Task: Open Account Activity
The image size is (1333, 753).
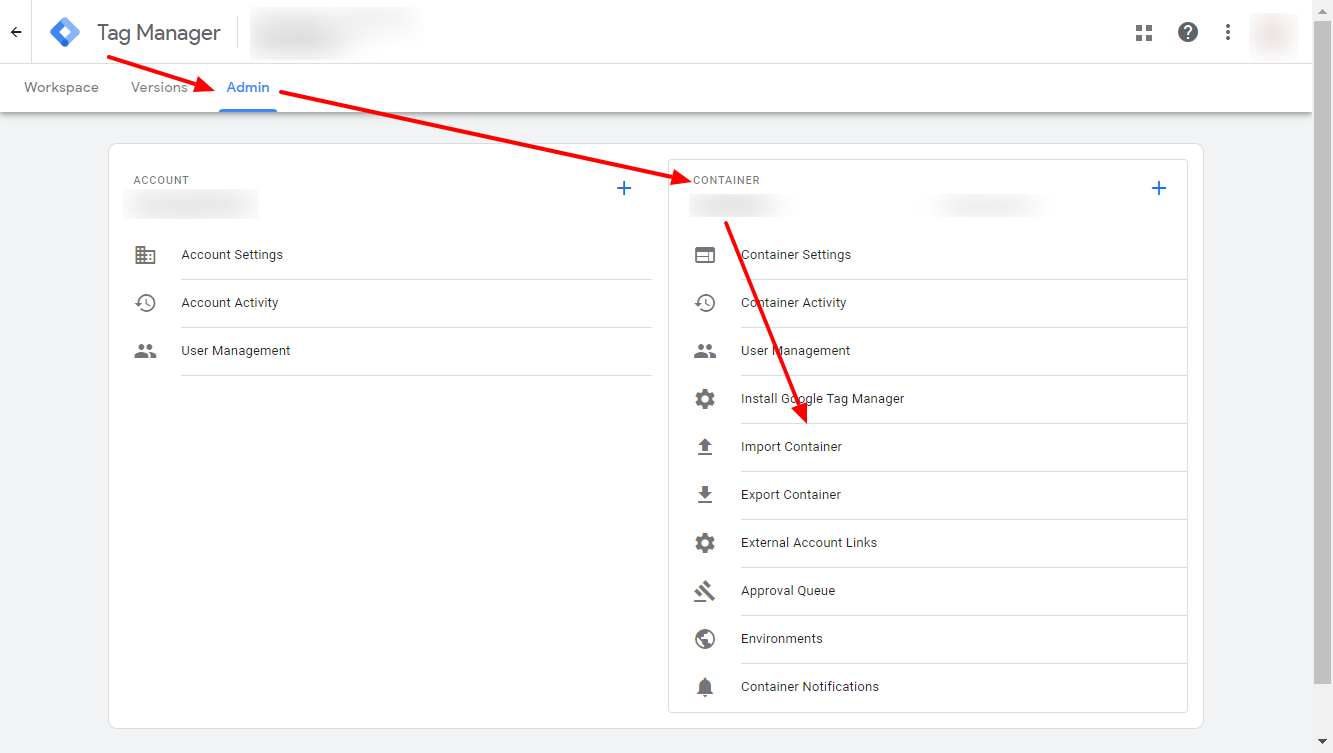Action: pos(230,303)
